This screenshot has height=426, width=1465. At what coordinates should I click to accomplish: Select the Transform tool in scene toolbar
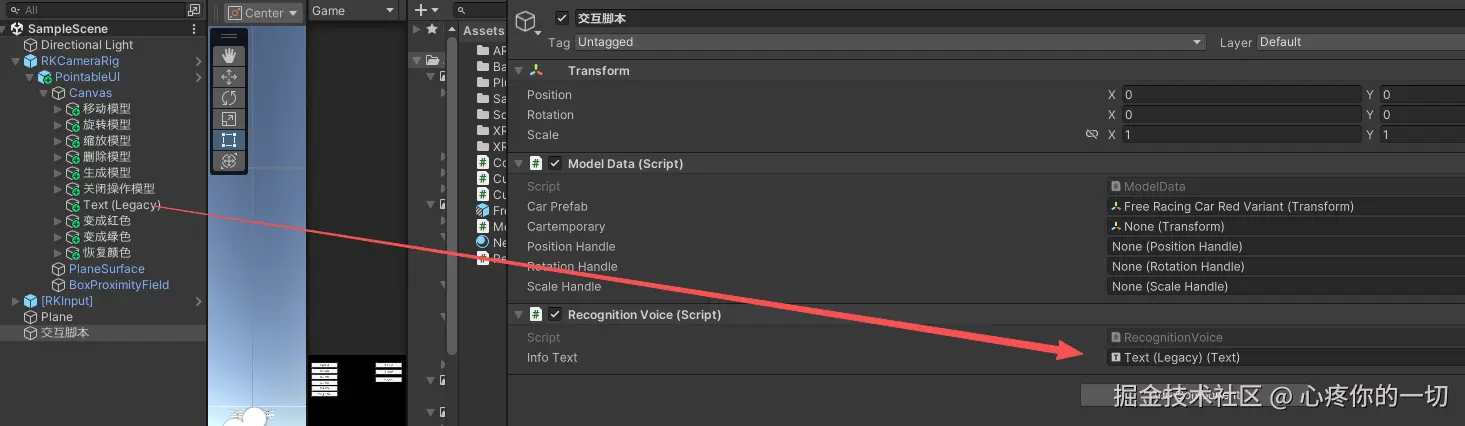coord(229,161)
